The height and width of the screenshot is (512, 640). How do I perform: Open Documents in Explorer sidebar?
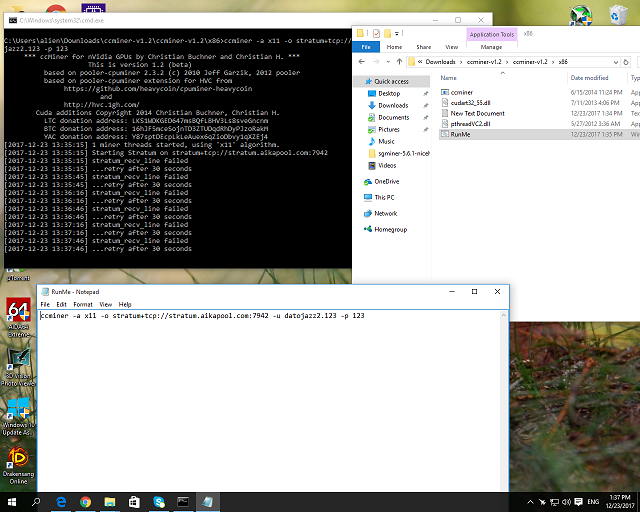pyautogui.click(x=393, y=118)
